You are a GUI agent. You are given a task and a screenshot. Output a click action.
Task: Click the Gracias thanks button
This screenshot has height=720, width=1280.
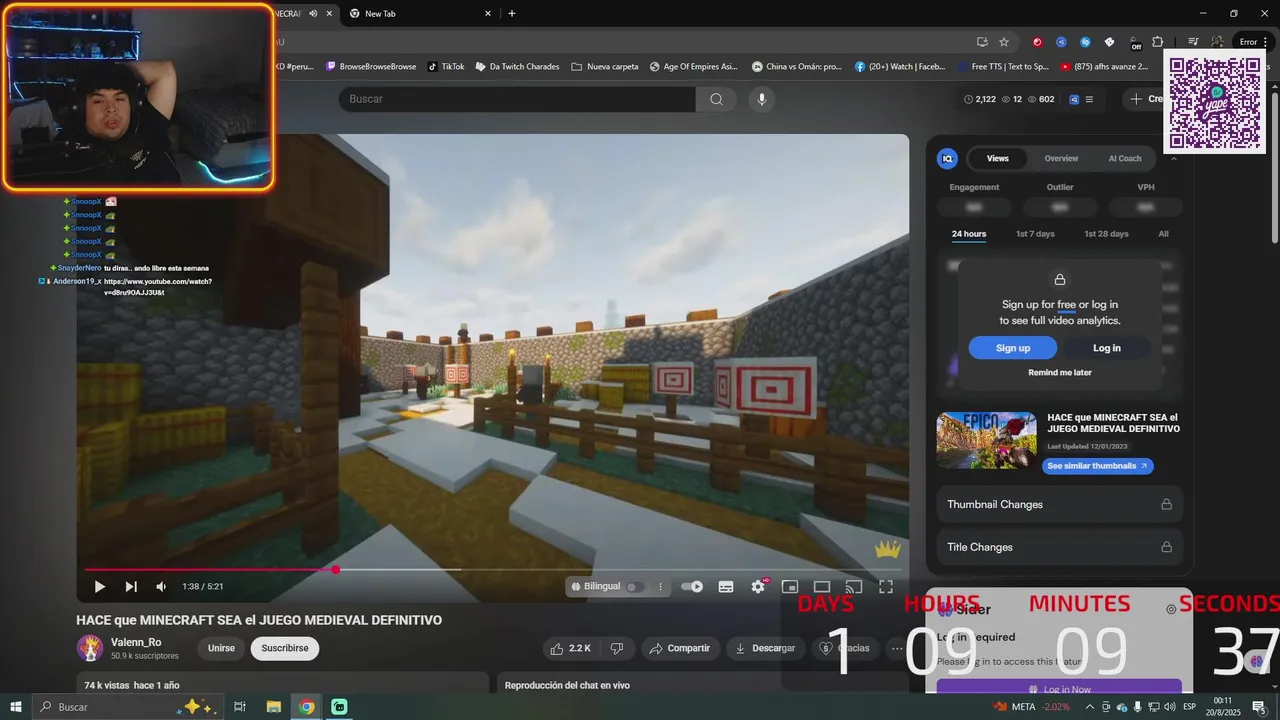(844, 648)
